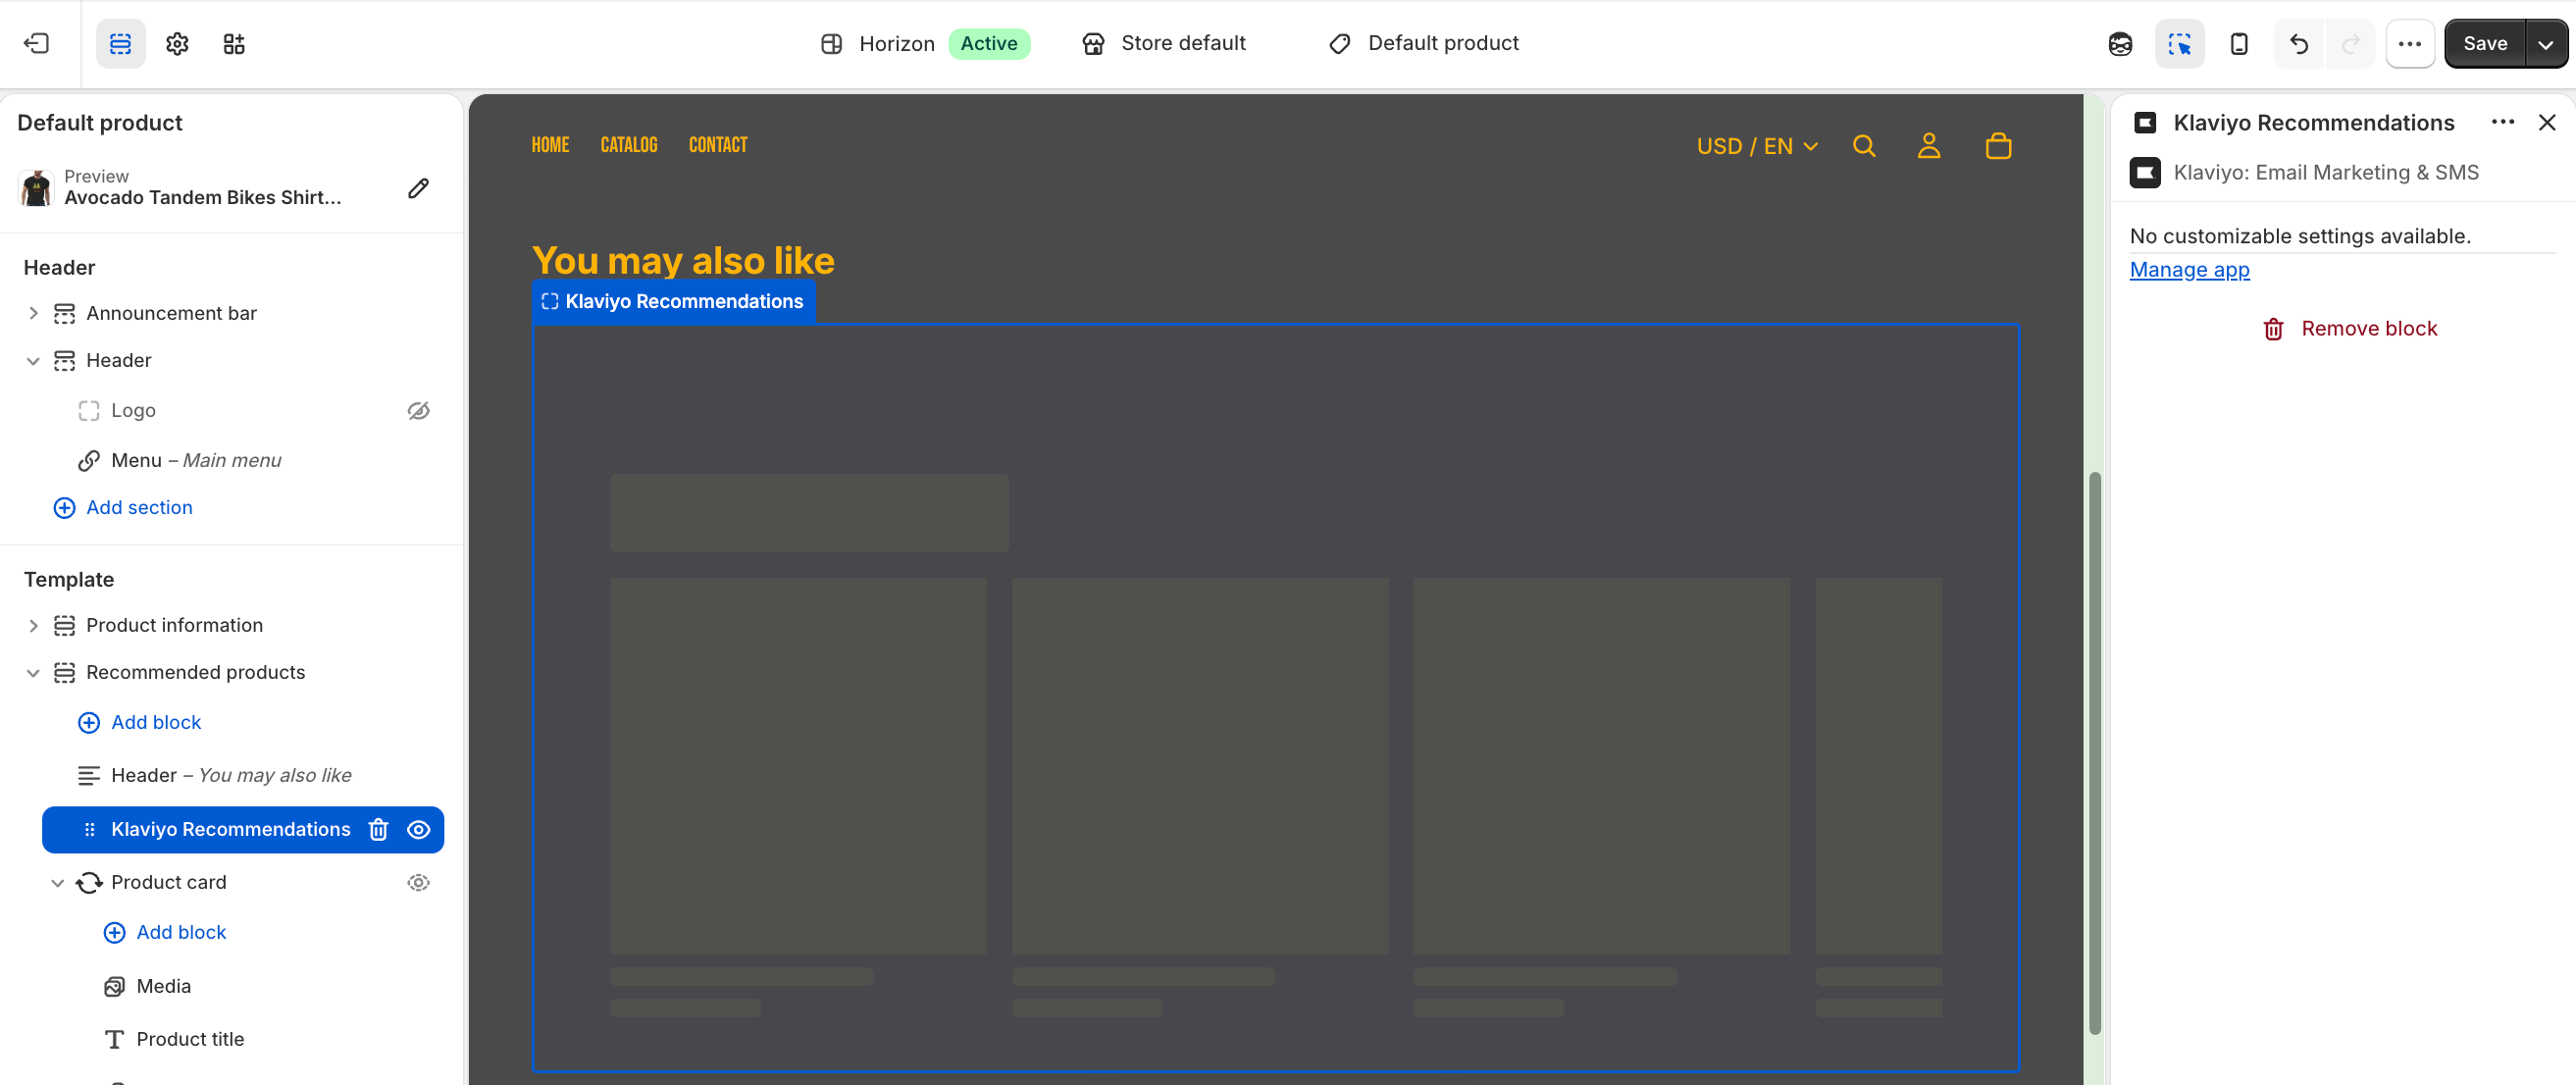The height and width of the screenshot is (1085, 2576).
Task: Open the Default product template selector
Action: pyautogui.click(x=1423, y=43)
